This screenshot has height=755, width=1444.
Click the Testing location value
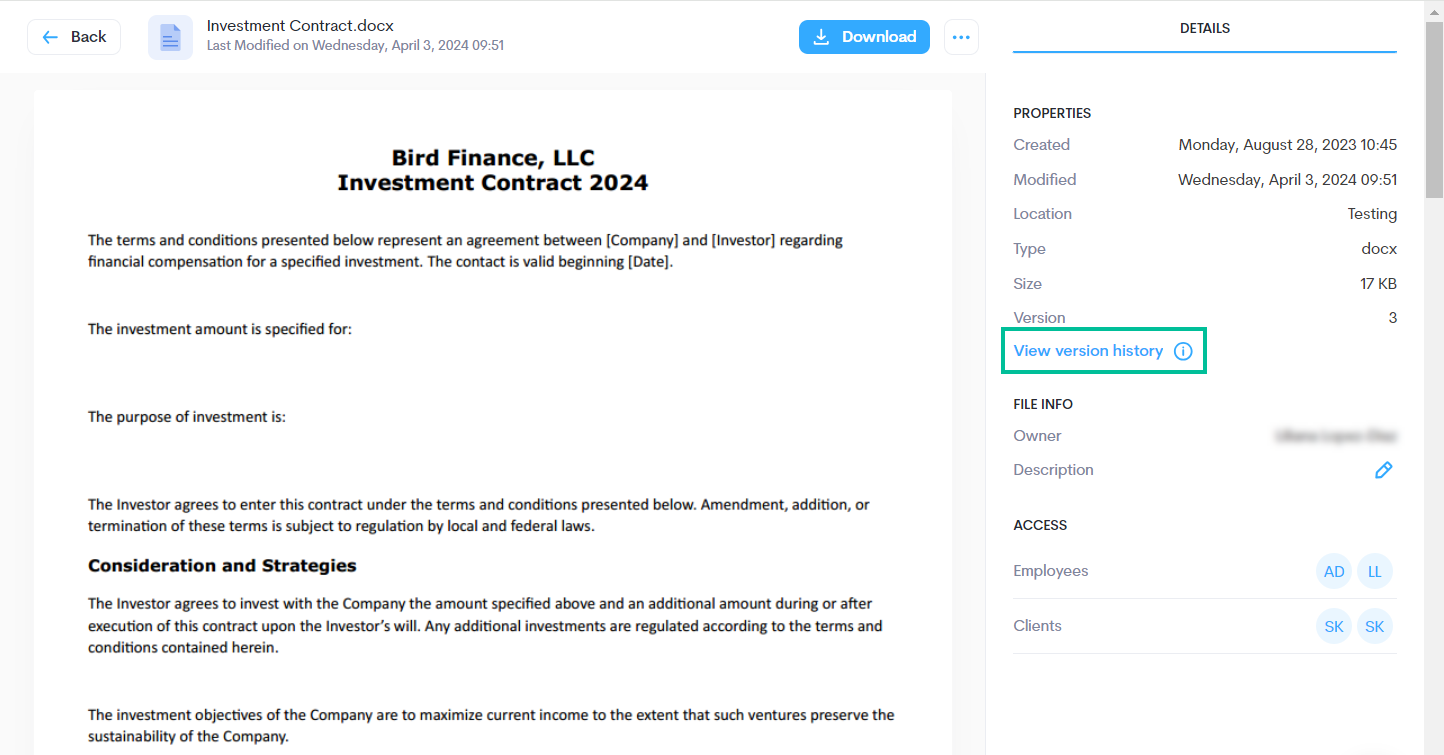coord(1372,214)
